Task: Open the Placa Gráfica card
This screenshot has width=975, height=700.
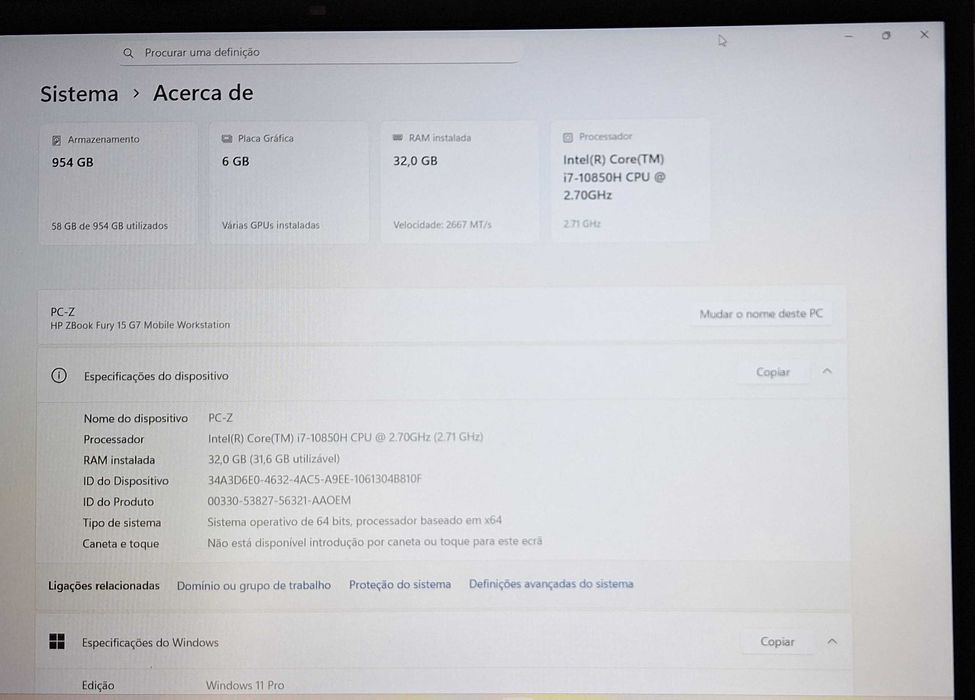Action: (289, 182)
